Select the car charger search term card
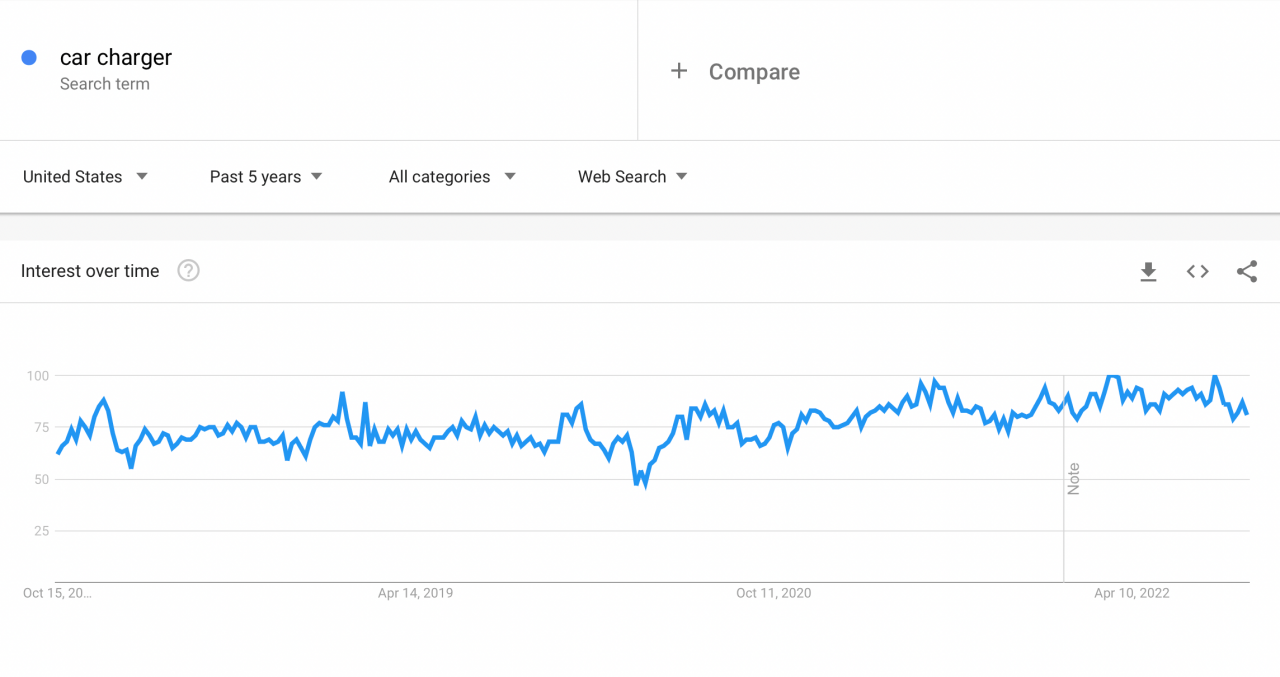The width and height of the screenshot is (1280, 677). click(116, 57)
